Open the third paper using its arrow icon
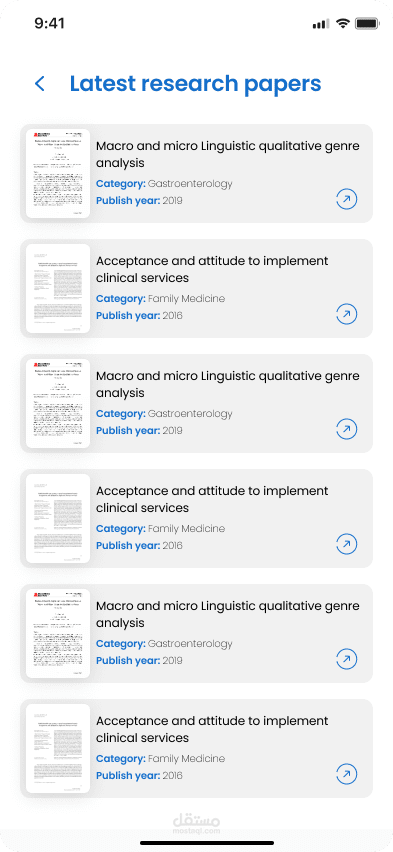 [347, 429]
